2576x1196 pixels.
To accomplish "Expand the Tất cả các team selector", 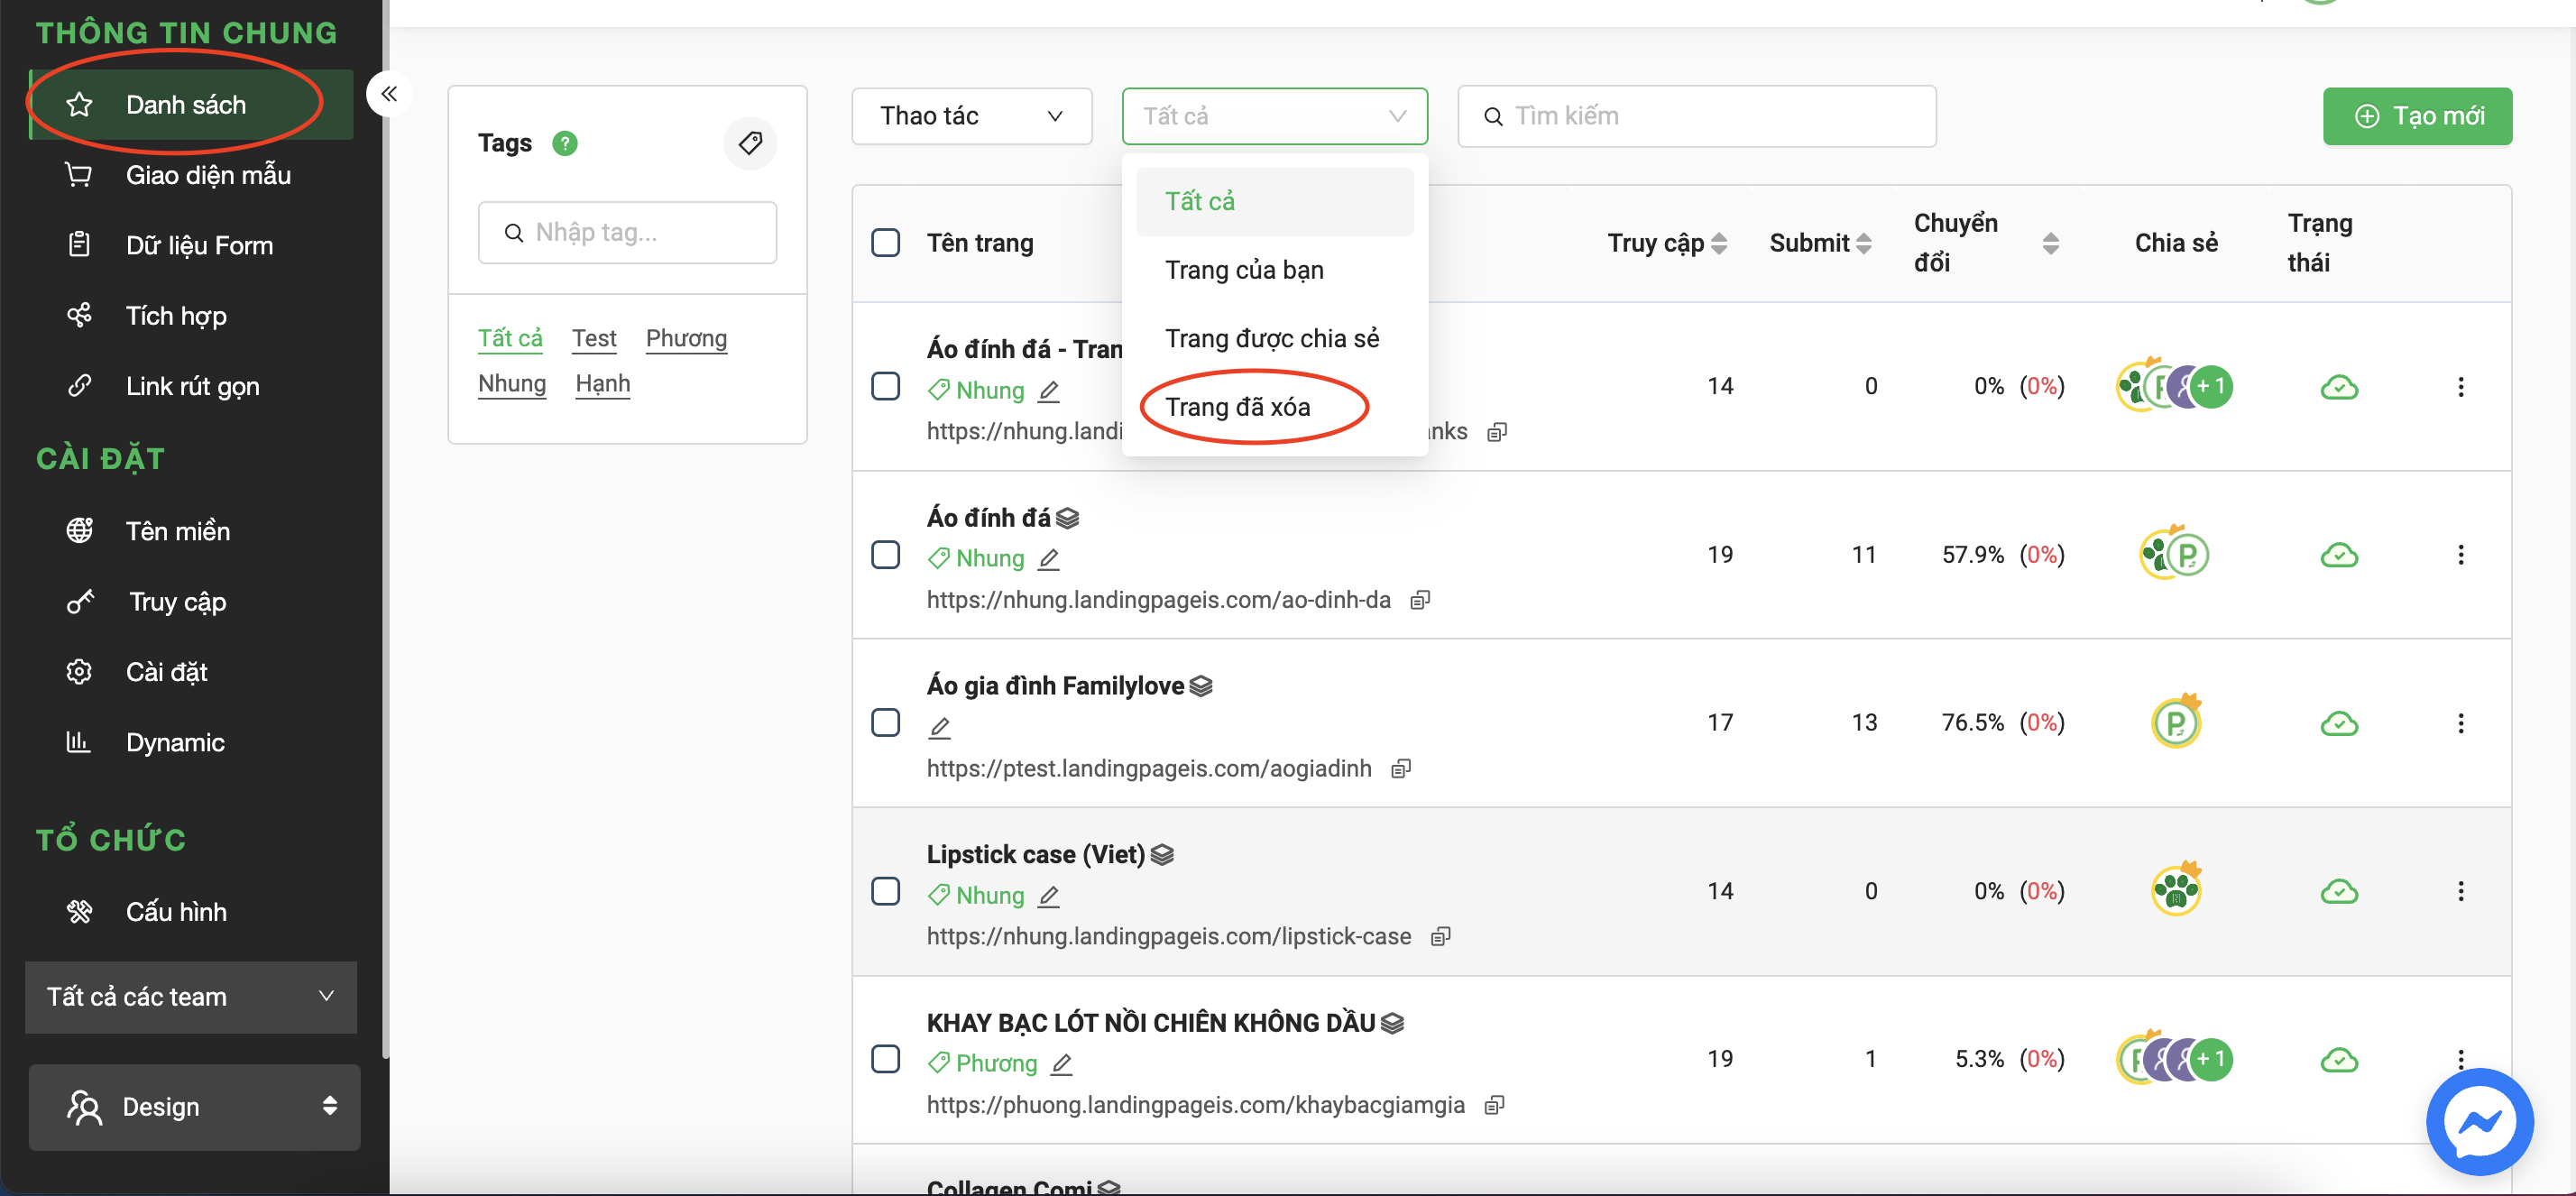I will pyautogui.click(x=190, y=997).
